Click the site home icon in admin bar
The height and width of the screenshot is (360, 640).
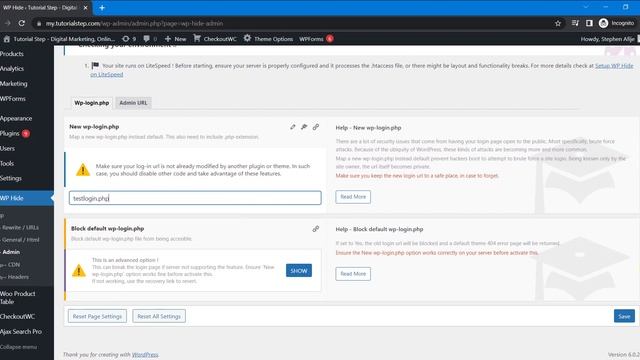pyautogui.click(x=7, y=39)
